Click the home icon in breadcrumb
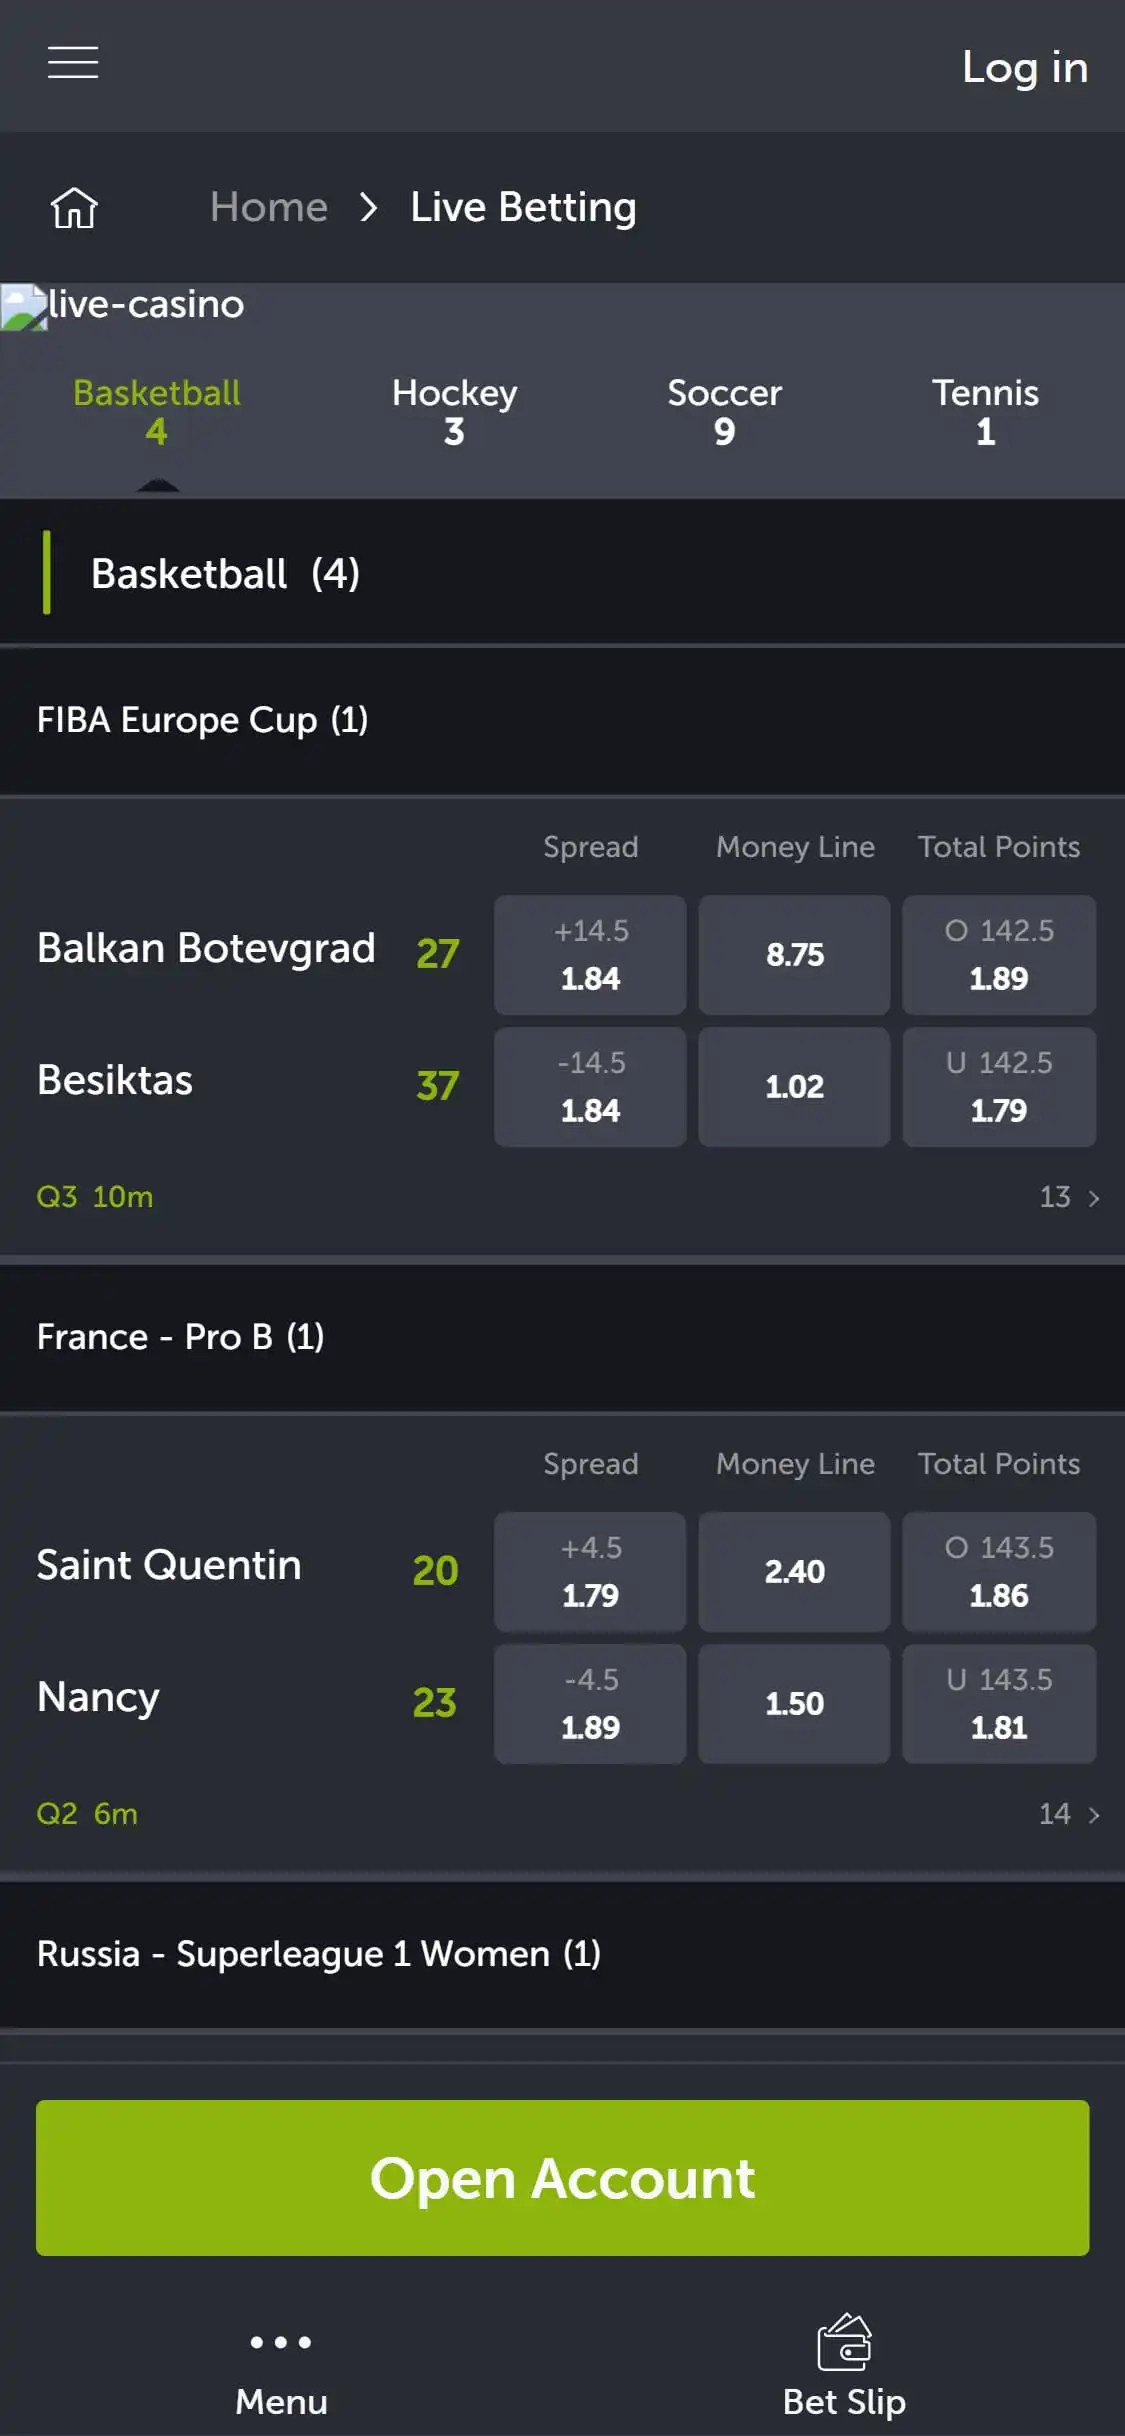The height and width of the screenshot is (2436, 1125). [75, 208]
